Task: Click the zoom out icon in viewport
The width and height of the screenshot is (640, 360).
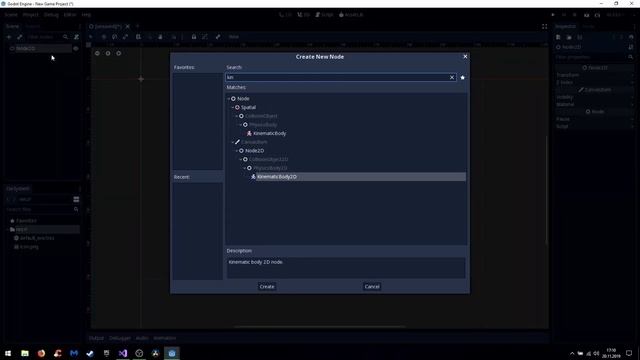Action: pos(97,53)
